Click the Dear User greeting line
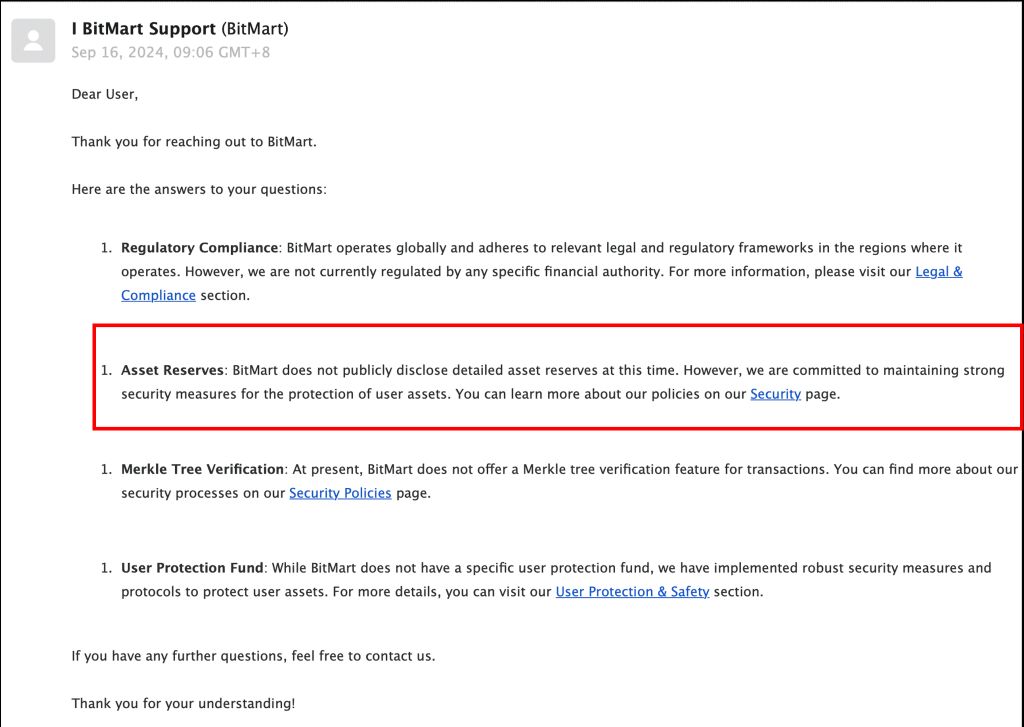 point(104,94)
